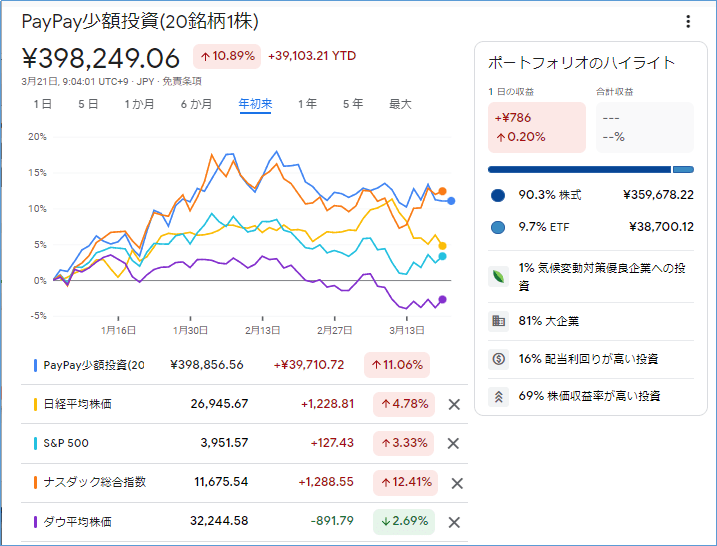Switch to the 5日 time range
717x546 pixels.
(87, 104)
